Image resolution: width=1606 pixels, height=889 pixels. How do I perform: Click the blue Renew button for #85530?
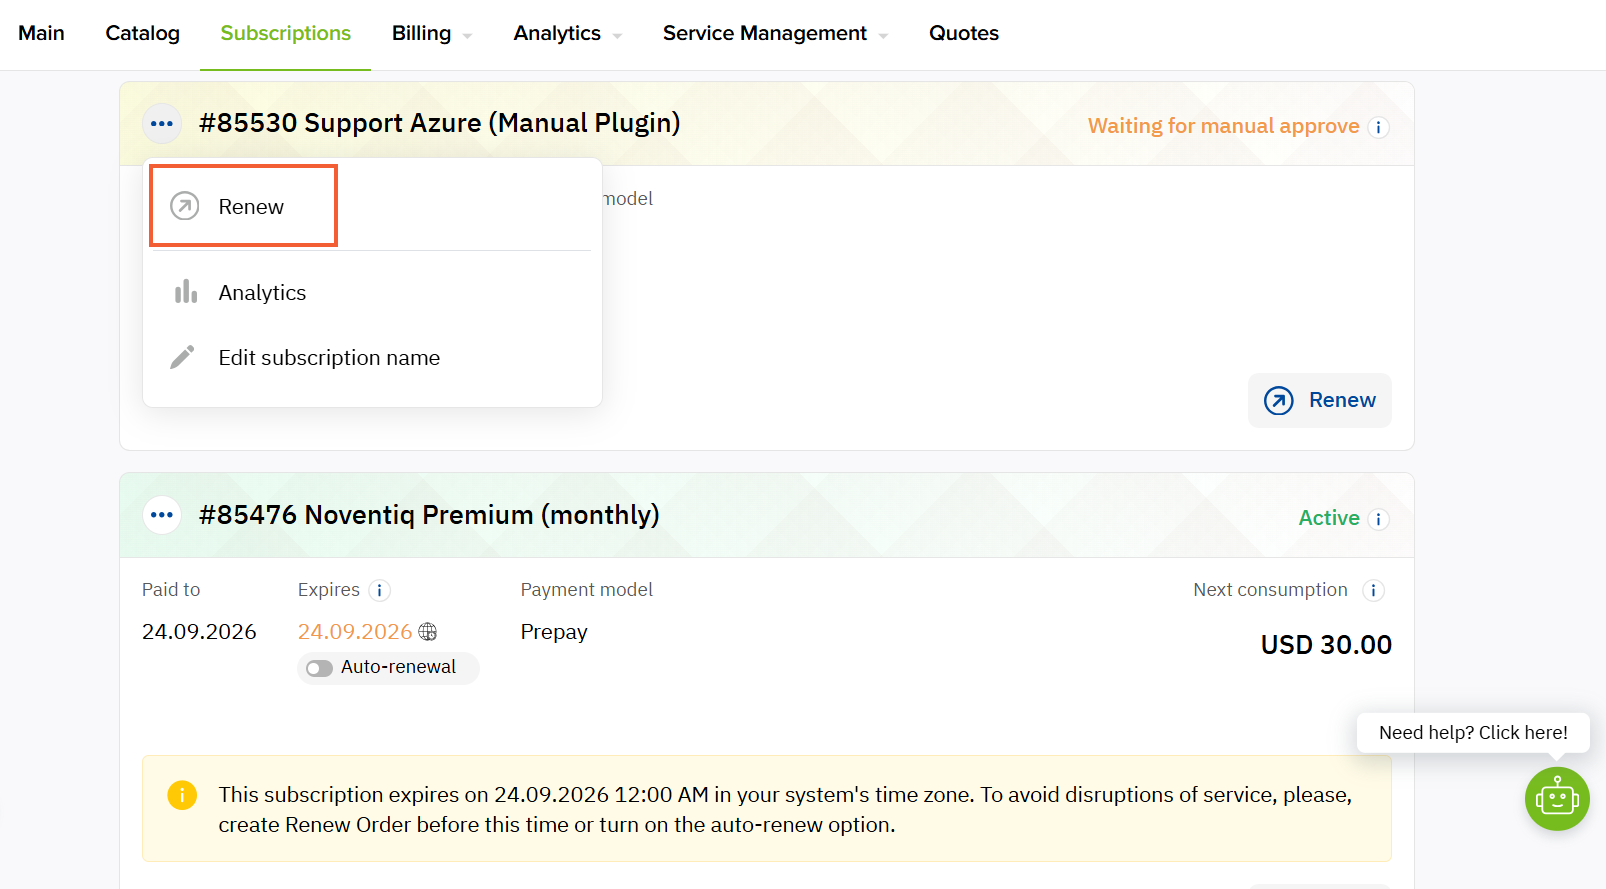(1320, 400)
